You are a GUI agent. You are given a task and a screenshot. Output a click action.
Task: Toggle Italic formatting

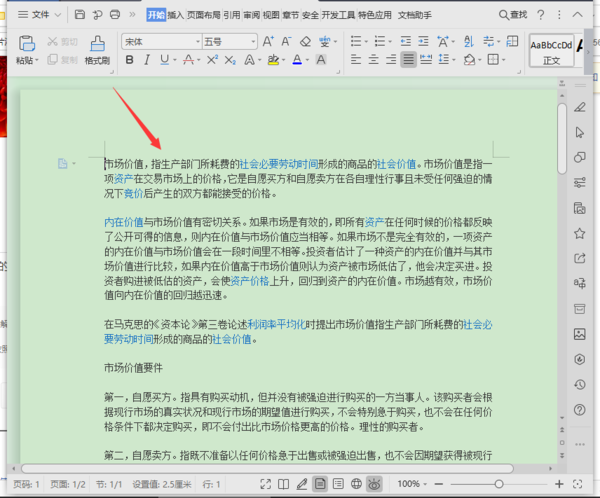point(147,60)
